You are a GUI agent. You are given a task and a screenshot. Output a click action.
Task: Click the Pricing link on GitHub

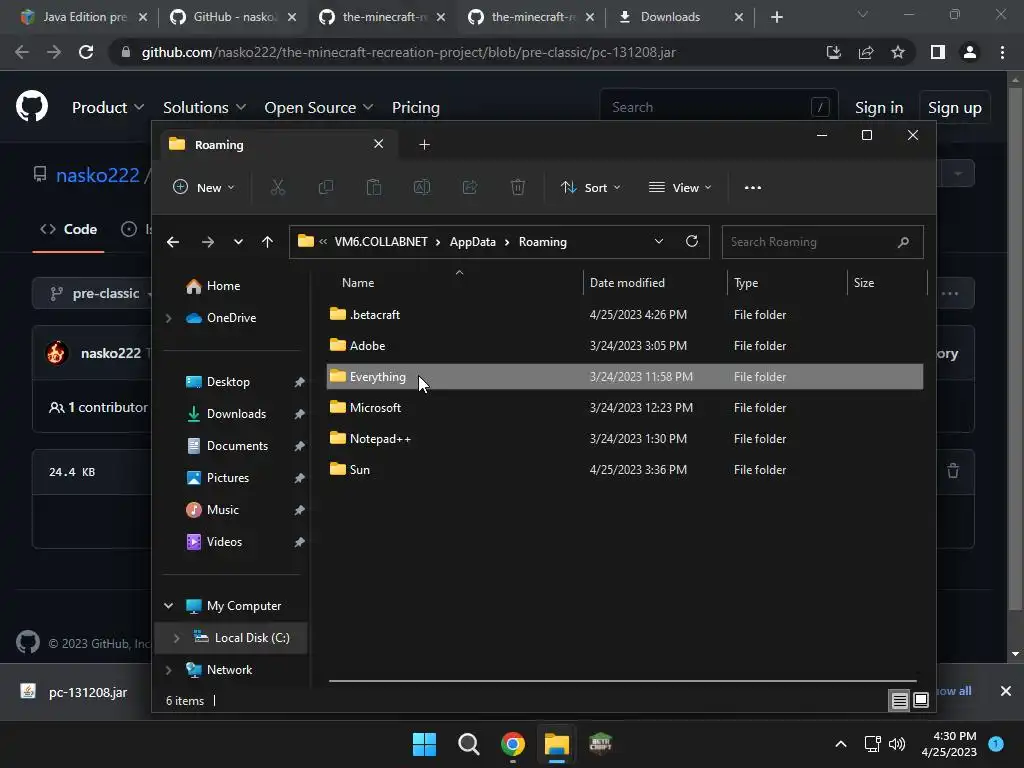[x=415, y=107]
